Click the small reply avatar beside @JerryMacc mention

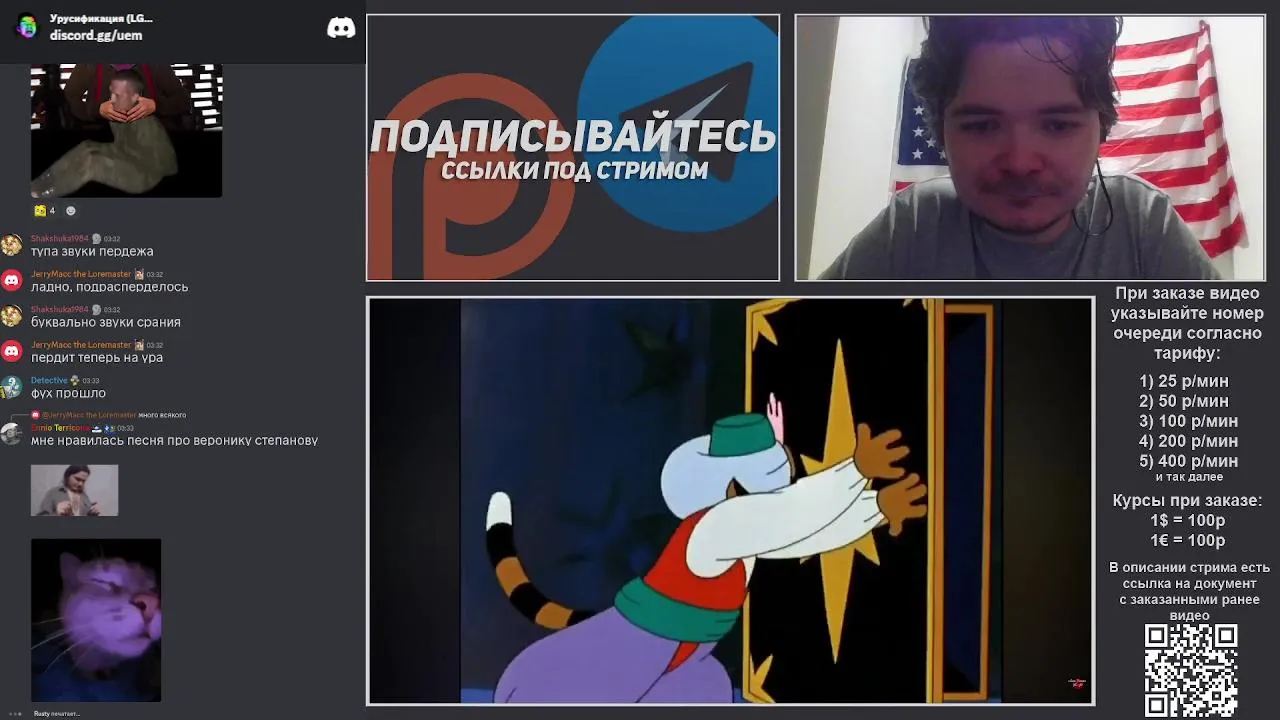35,414
